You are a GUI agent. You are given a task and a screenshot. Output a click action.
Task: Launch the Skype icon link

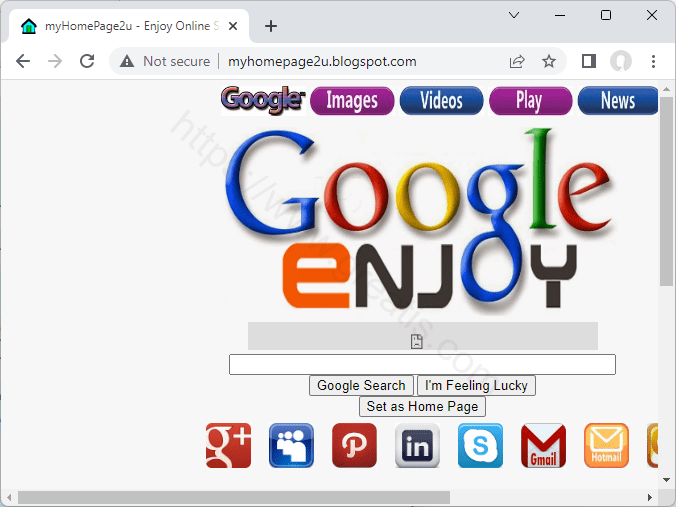tap(480, 445)
